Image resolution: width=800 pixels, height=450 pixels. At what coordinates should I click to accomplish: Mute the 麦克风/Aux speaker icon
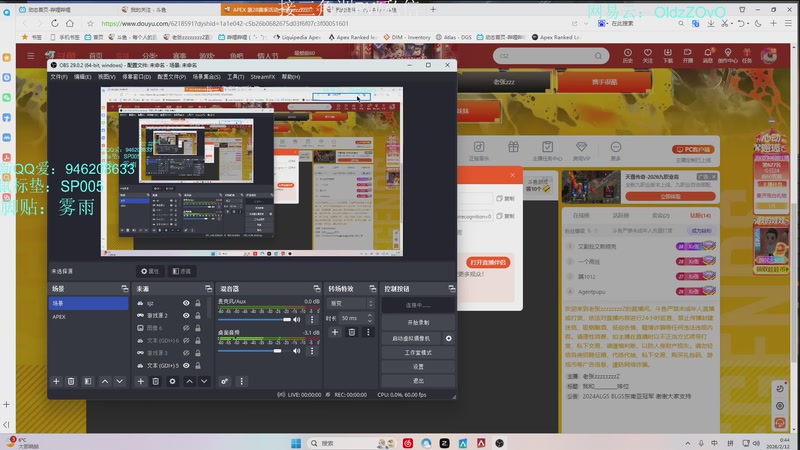click(x=296, y=319)
